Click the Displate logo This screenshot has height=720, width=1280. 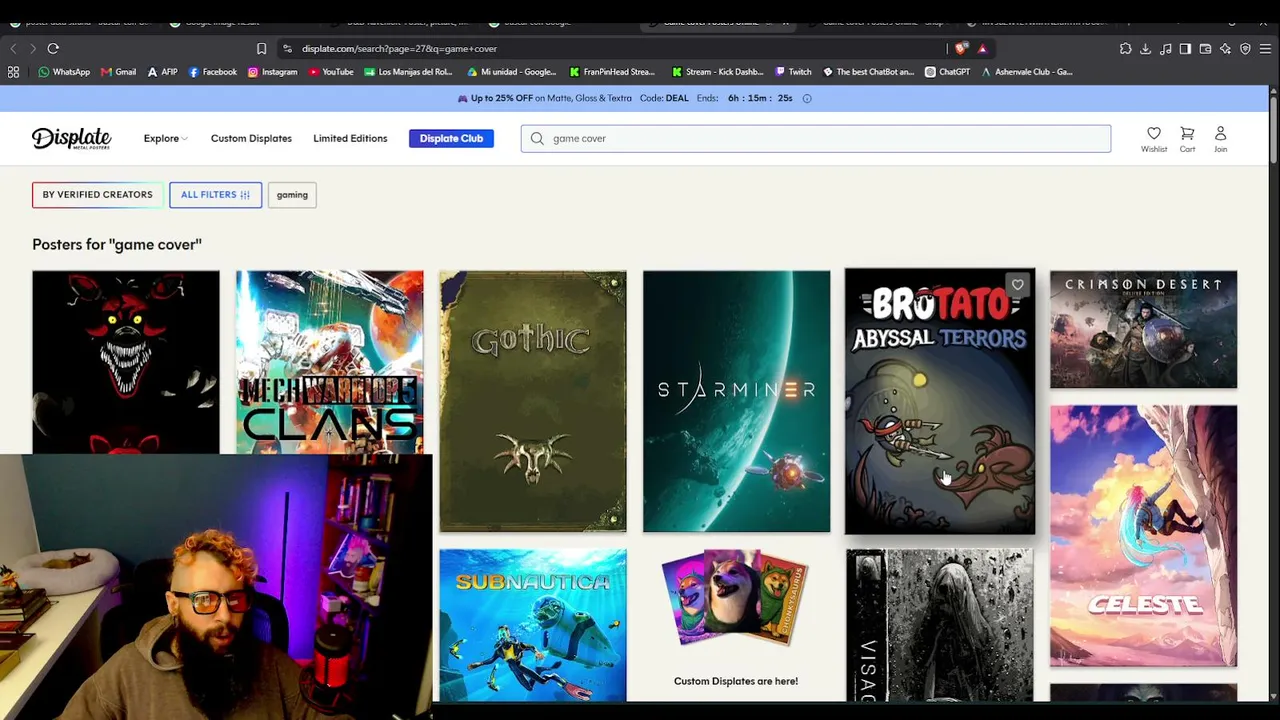point(71,138)
